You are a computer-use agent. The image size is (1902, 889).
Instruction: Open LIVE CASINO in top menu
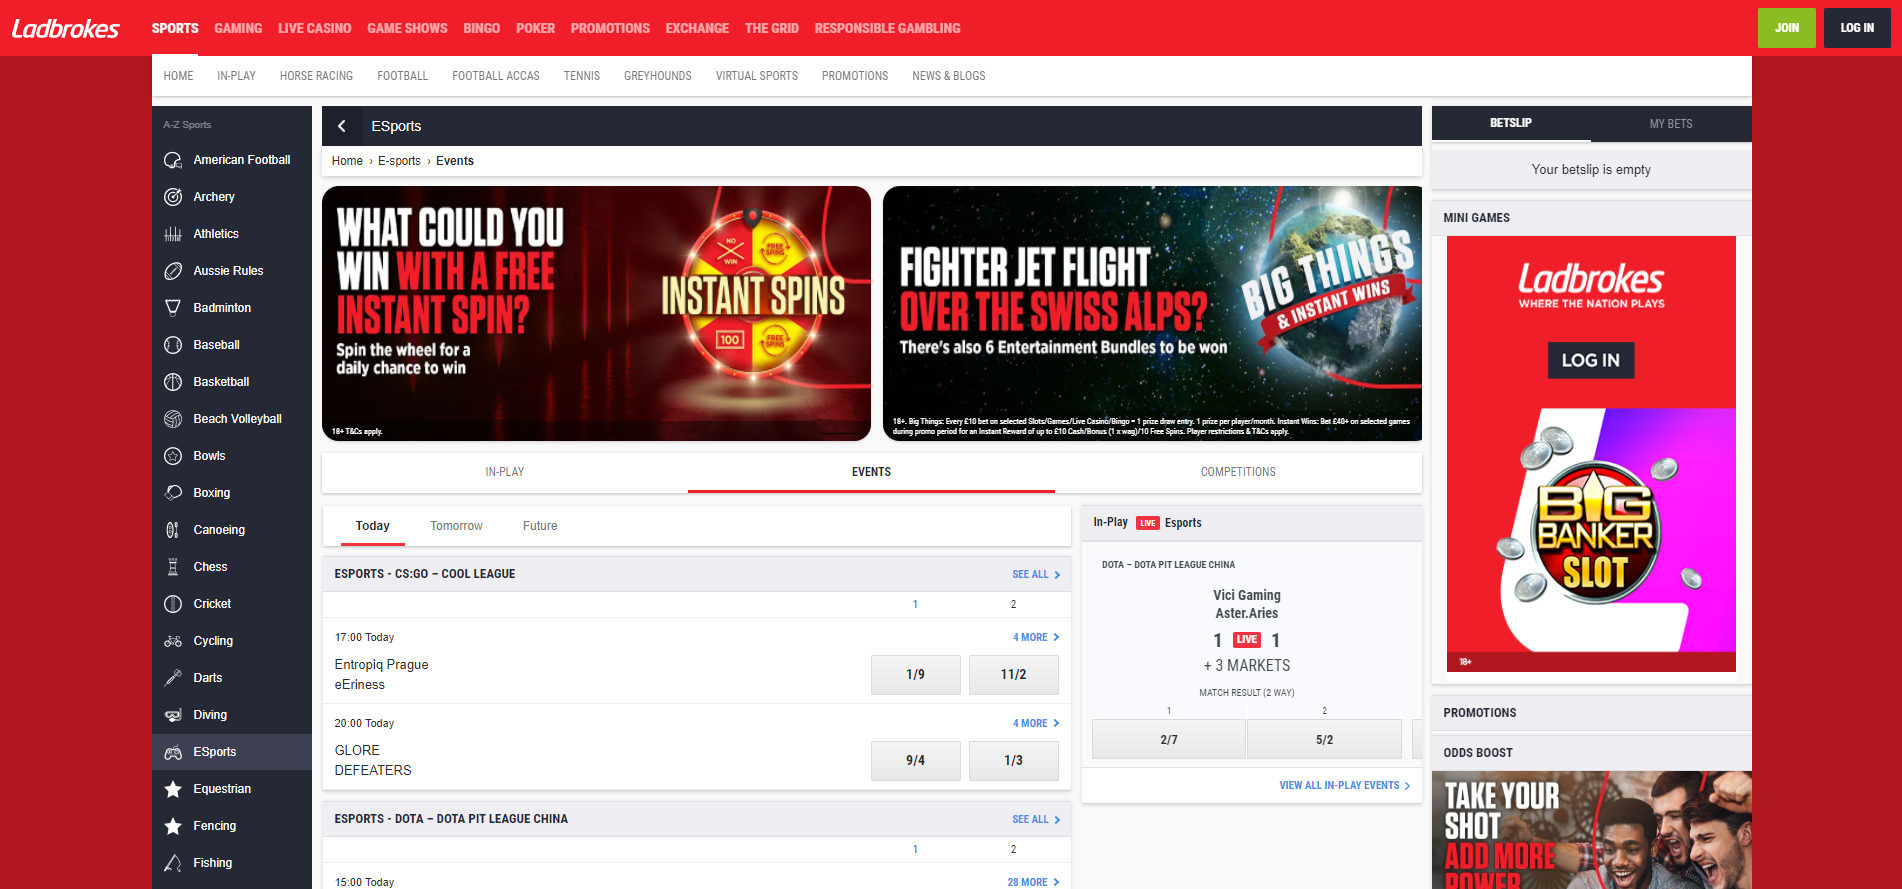315,28
